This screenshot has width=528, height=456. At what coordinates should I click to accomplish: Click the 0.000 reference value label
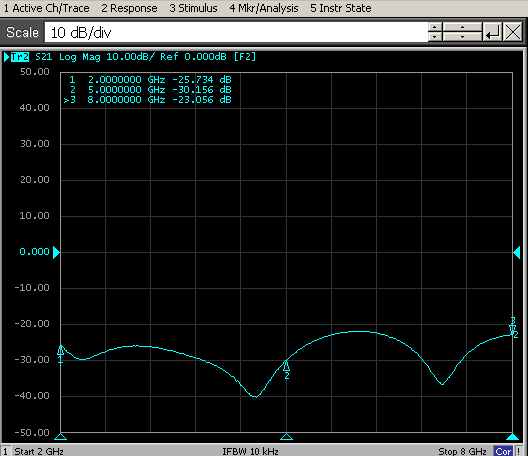pyautogui.click(x=34, y=252)
